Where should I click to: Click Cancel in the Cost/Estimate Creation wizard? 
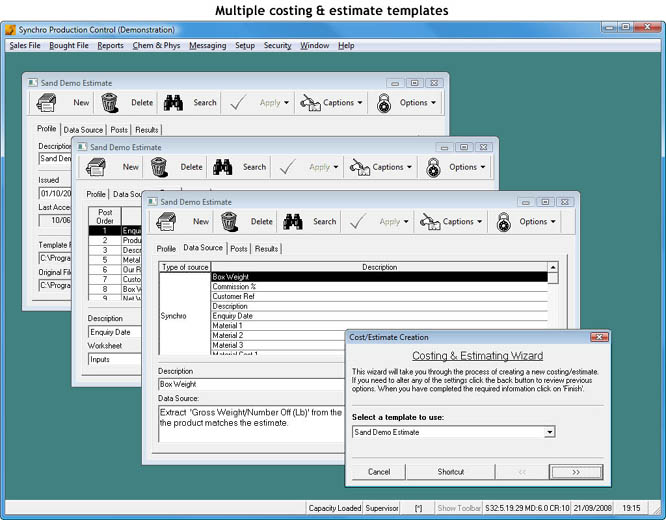tap(379, 472)
